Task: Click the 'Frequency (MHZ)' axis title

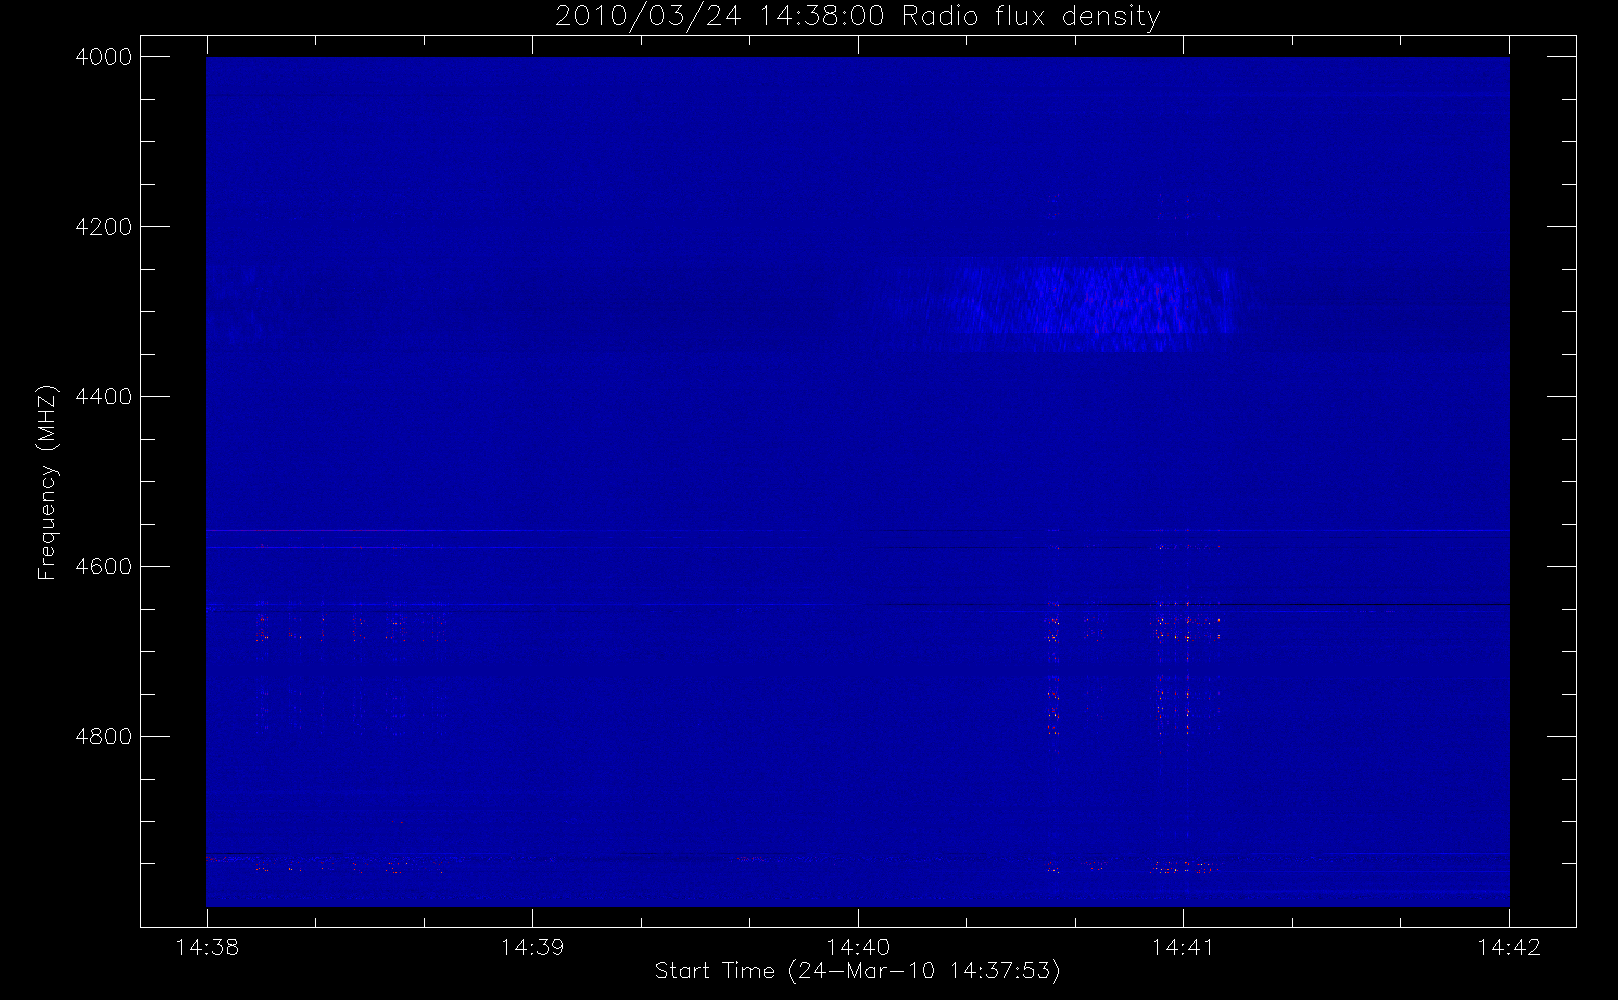Action: click(47, 482)
